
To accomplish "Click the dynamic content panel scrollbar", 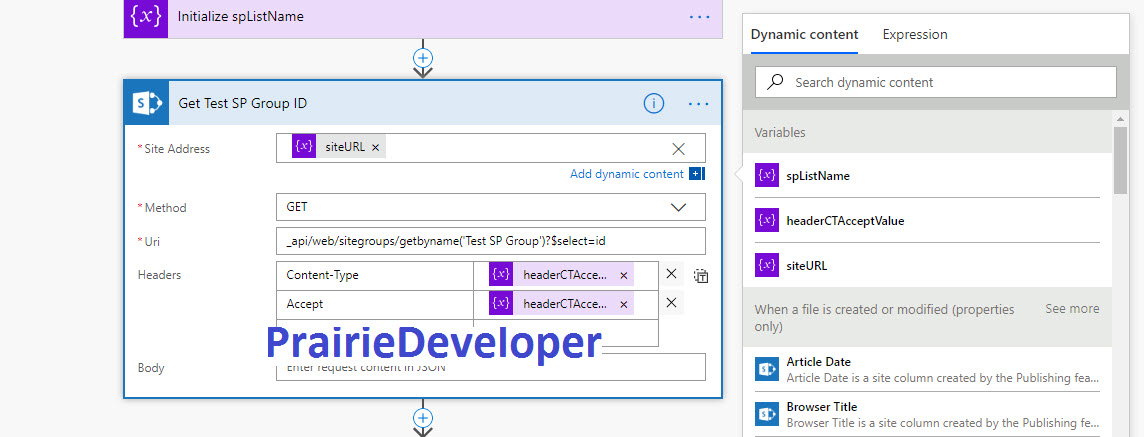I will pyautogui.click(x=1121, y=160).
